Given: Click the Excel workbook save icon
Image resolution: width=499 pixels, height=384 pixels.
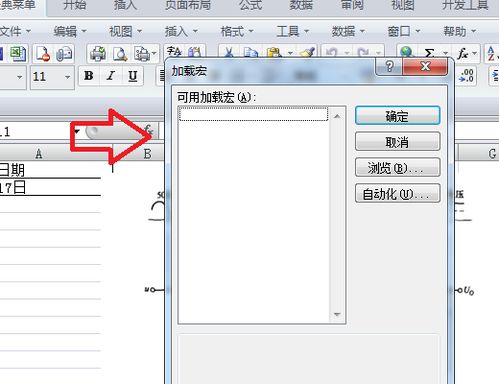Looking at the screenshot, I should (18, 54).
